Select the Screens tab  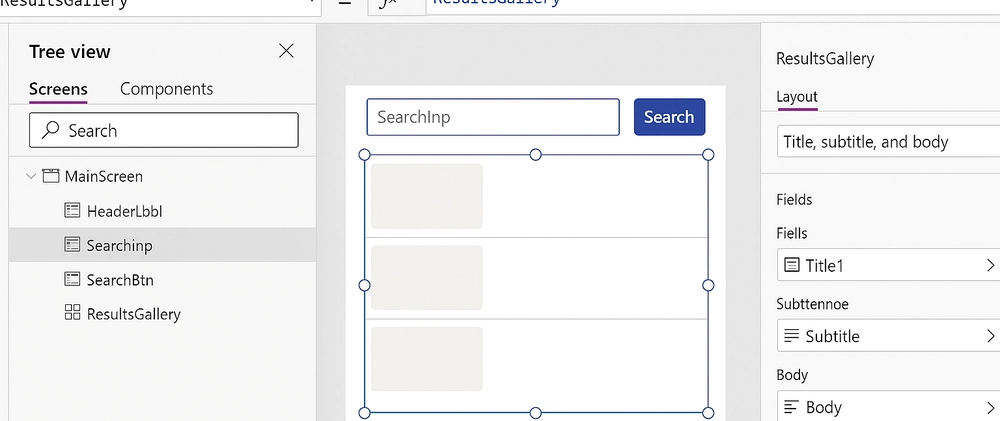(x=58, y=89)
